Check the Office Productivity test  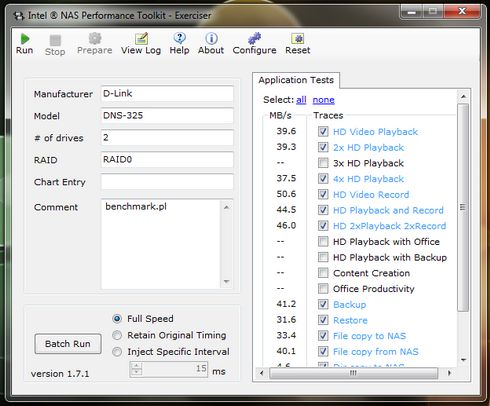point(323,288)
